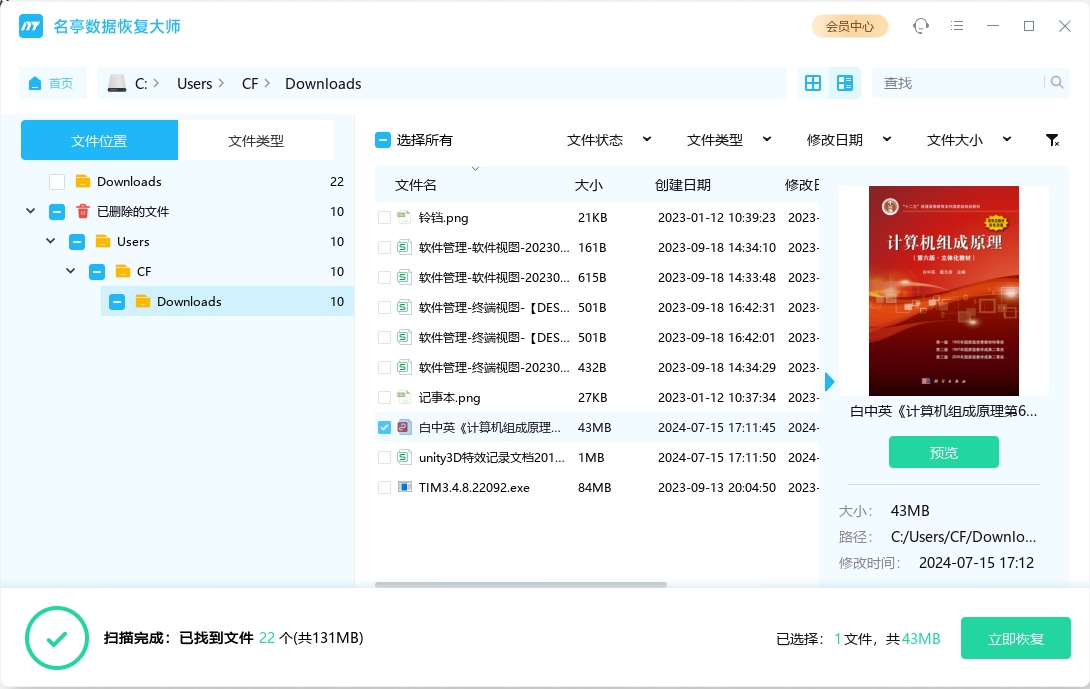Click the unity3D spreadsheet file icon
The width and height of the screenshot is (1090, 689).
tap(404, 457)
